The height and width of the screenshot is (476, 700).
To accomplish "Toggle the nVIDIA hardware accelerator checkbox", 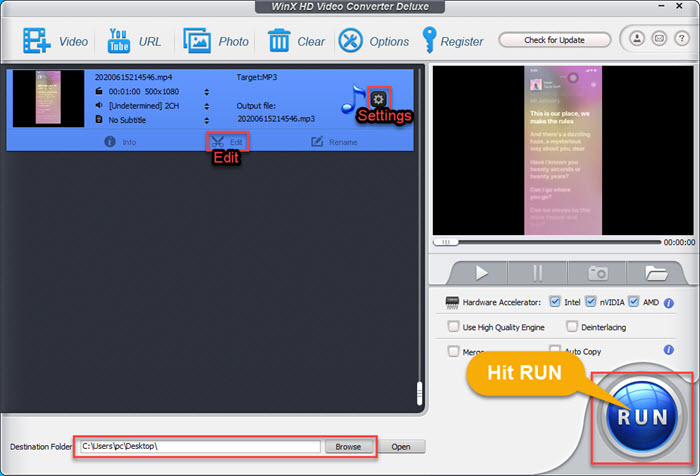I will [x=591, y=302].
